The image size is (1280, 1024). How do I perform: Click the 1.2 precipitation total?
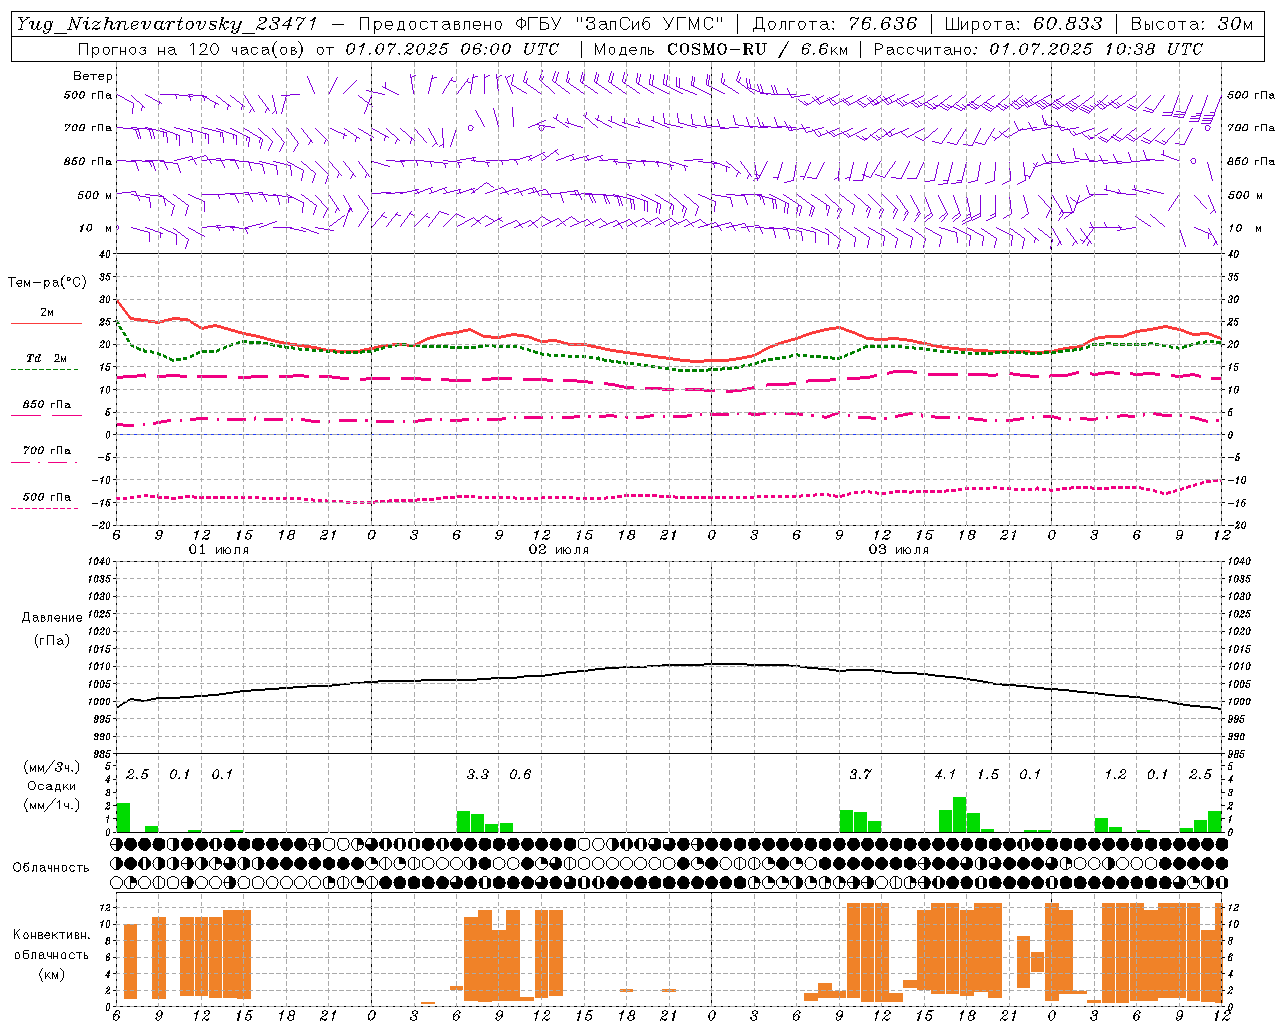pos(1115,774)
